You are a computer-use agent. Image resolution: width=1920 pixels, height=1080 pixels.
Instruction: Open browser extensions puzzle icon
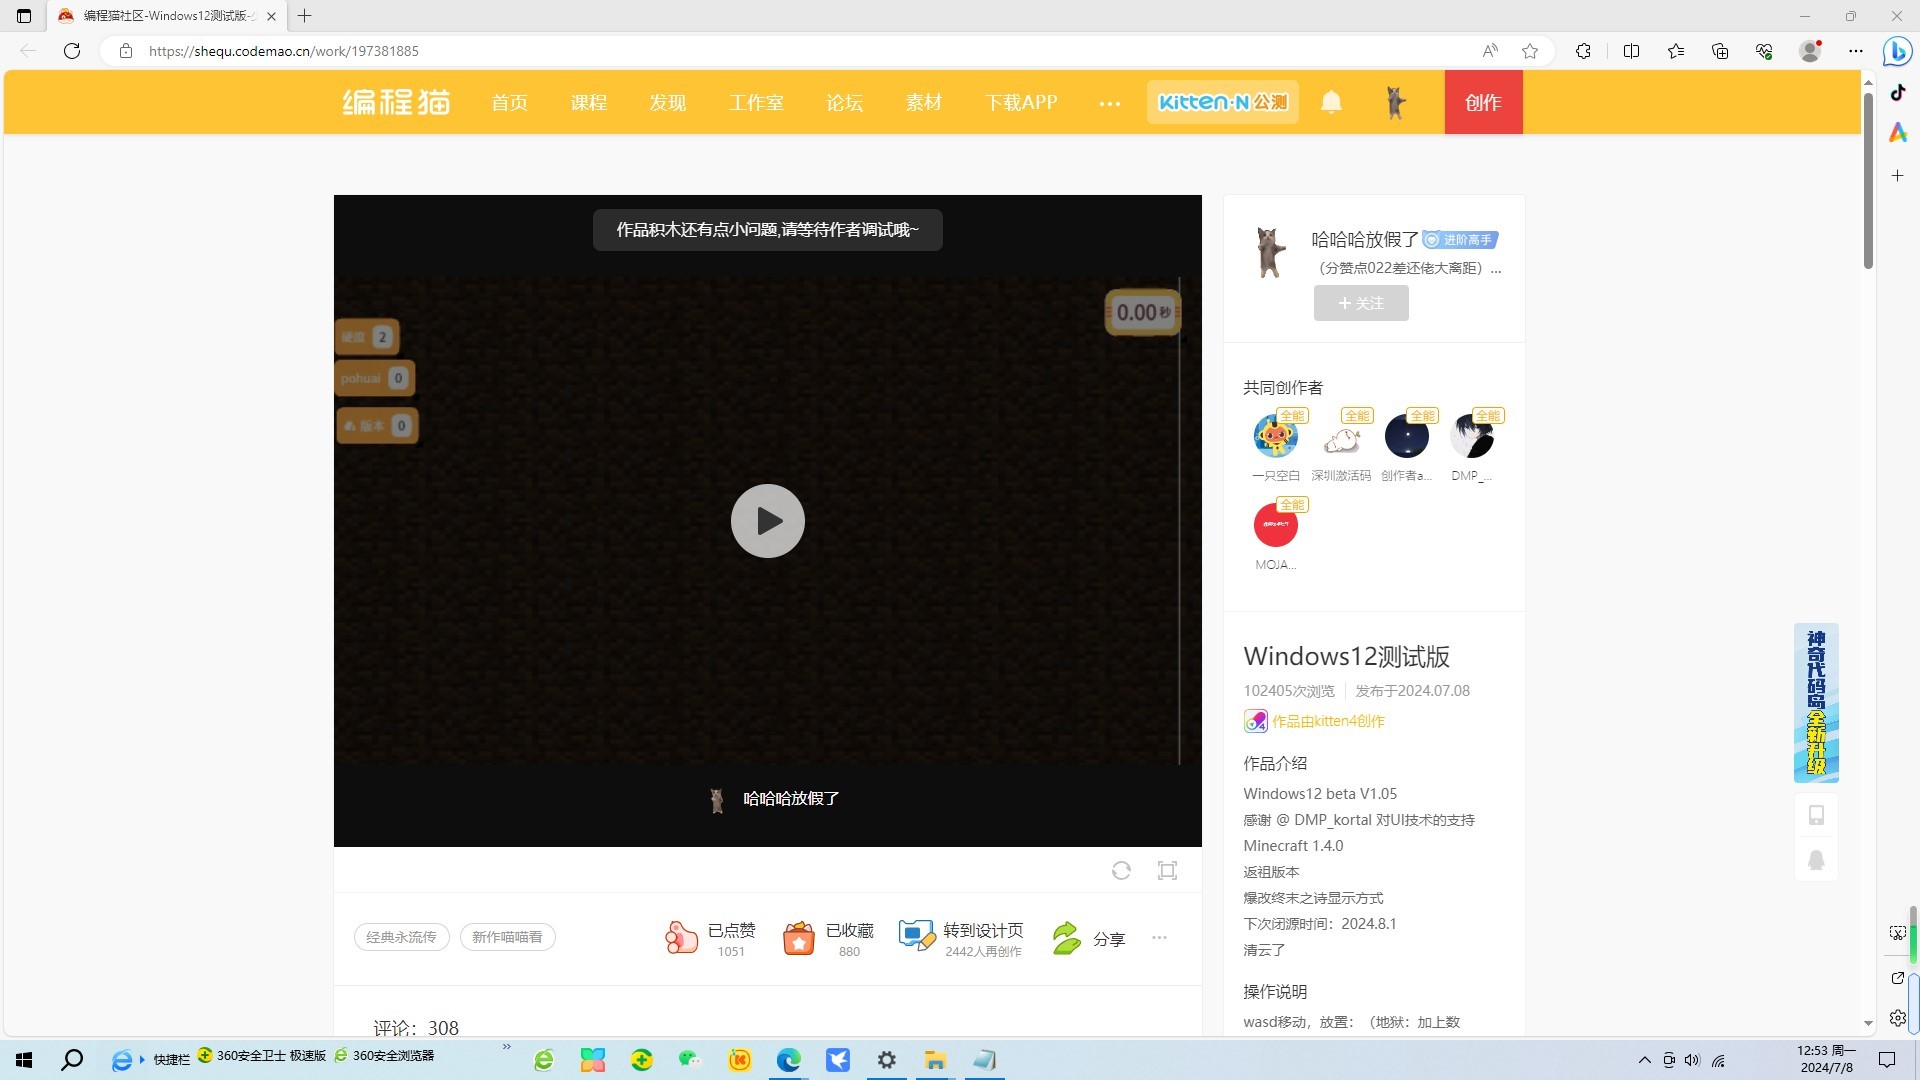(x=1583, y=51)
